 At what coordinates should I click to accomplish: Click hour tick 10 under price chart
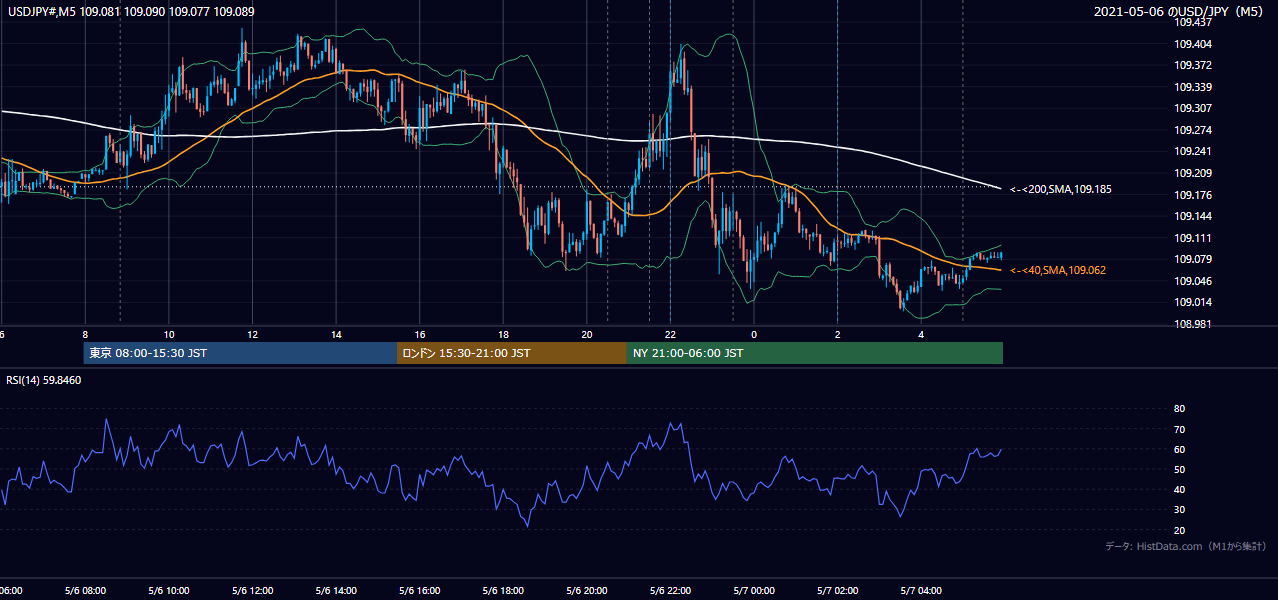coord(169,335)
